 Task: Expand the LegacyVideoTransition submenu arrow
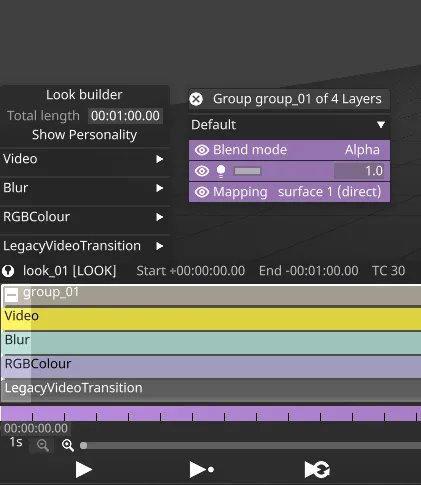click(x=160, y=246)
